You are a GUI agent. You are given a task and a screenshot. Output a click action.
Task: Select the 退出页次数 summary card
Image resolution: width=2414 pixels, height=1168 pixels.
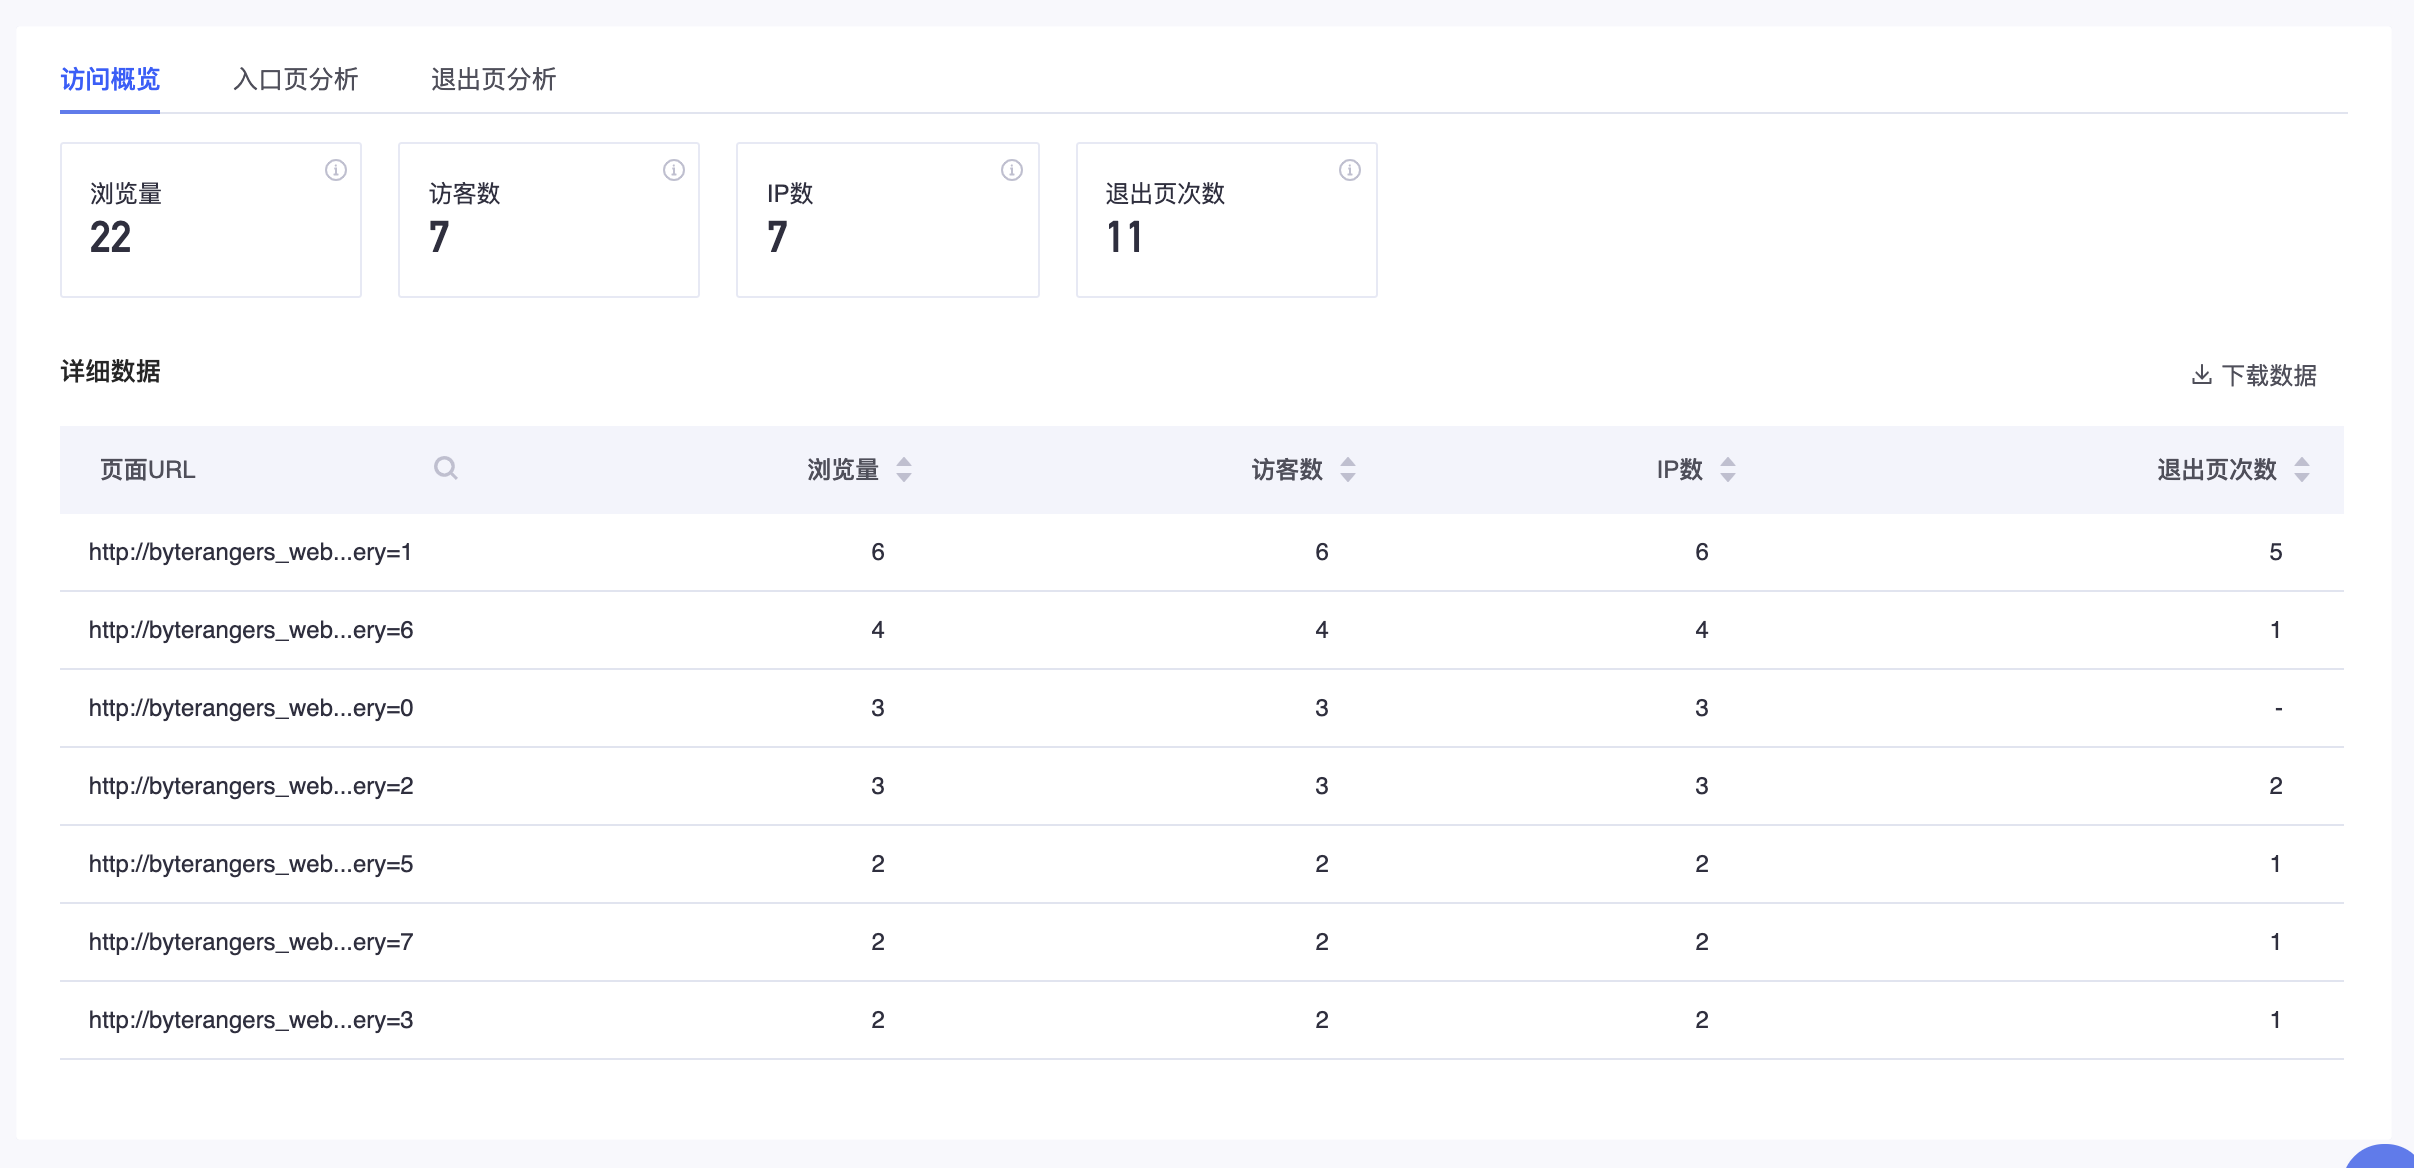pyautogui.click(x=1227, y=220)
